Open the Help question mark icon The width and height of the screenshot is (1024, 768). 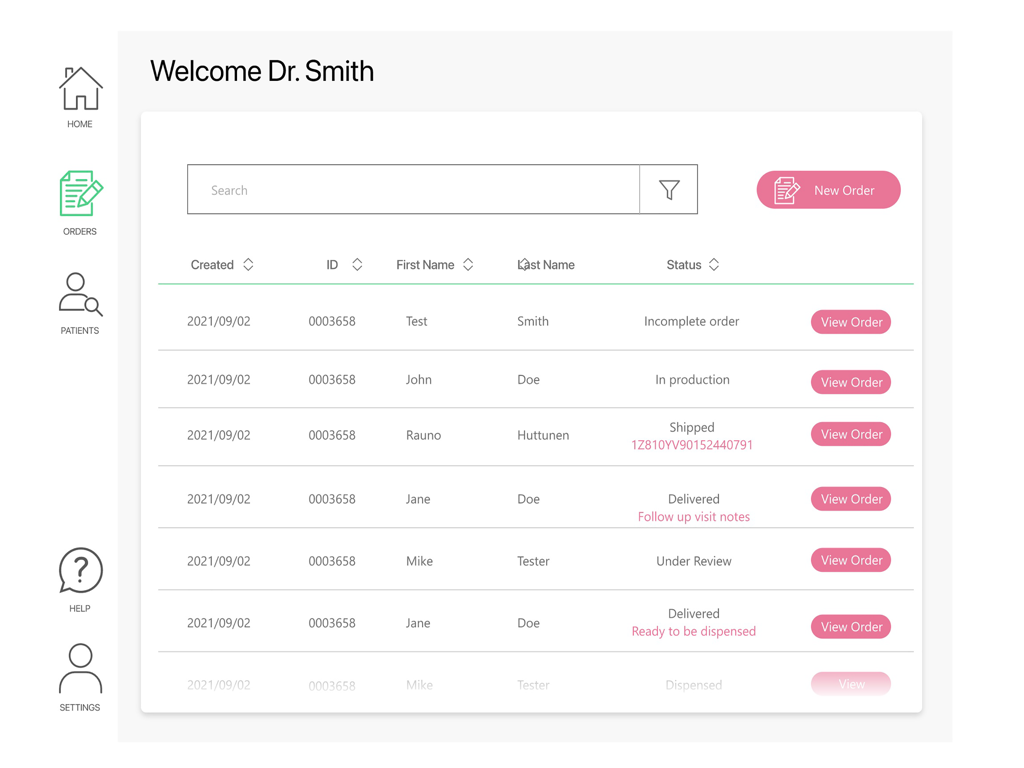click(79, 571)
